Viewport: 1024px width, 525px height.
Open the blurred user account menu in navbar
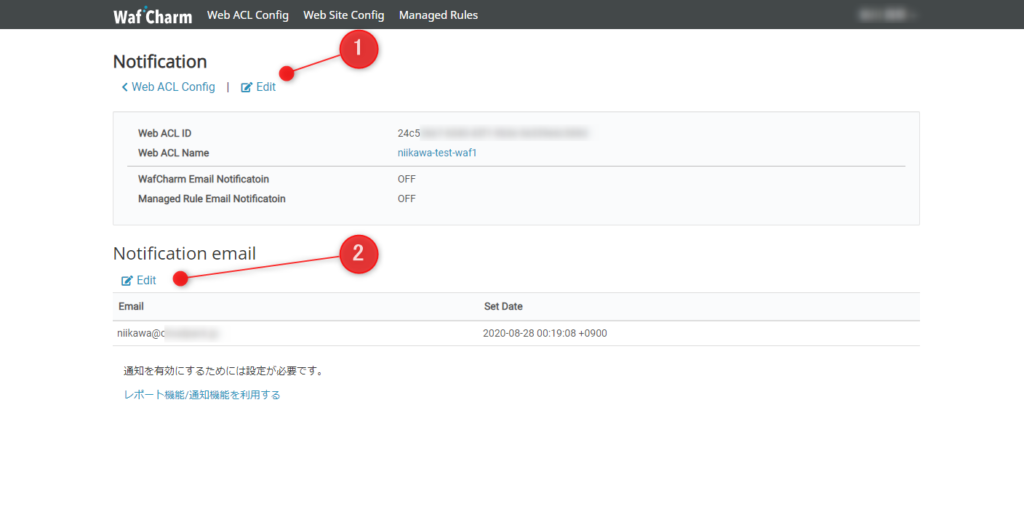(x=885, y=15)
